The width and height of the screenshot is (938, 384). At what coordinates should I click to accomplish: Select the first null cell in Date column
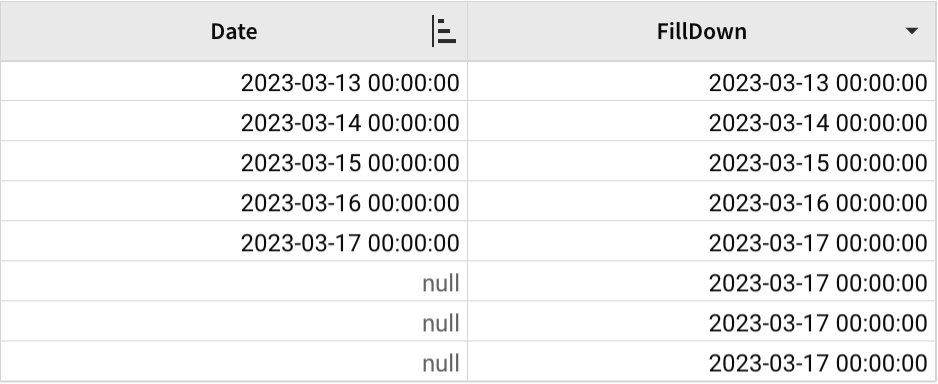234,282
